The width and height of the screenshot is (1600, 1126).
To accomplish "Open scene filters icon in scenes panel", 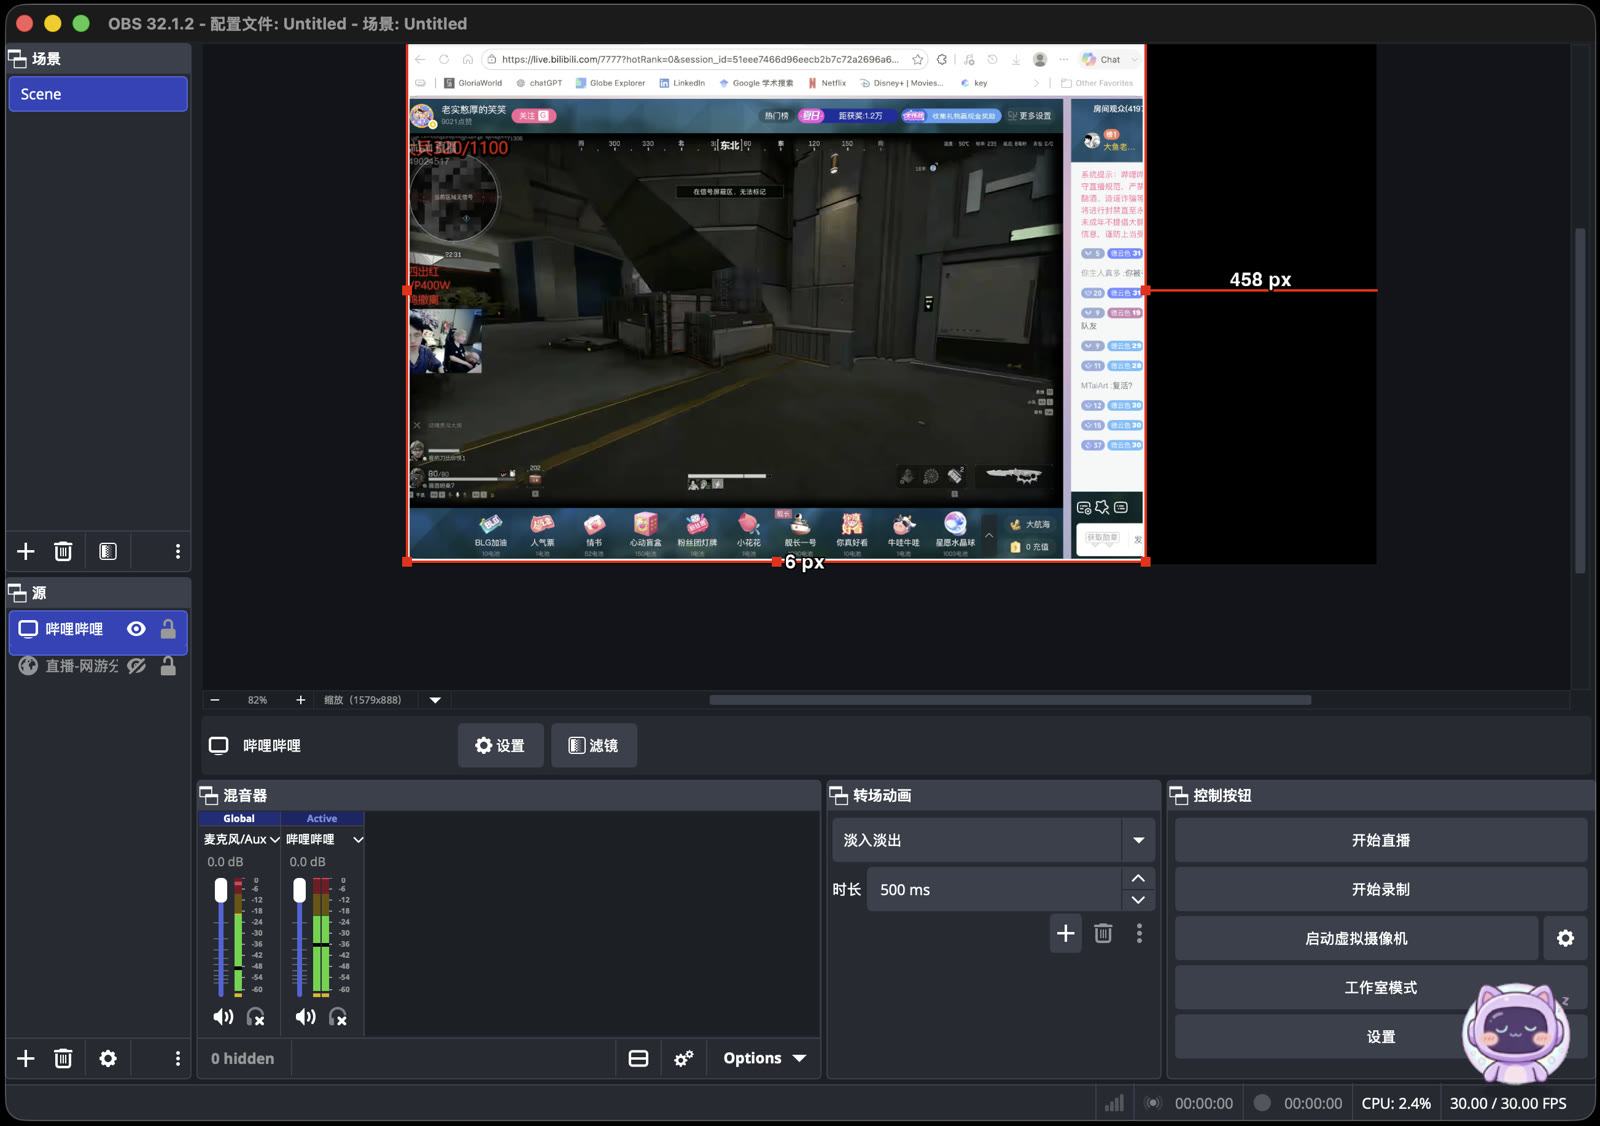I will [x=108, y=551].
